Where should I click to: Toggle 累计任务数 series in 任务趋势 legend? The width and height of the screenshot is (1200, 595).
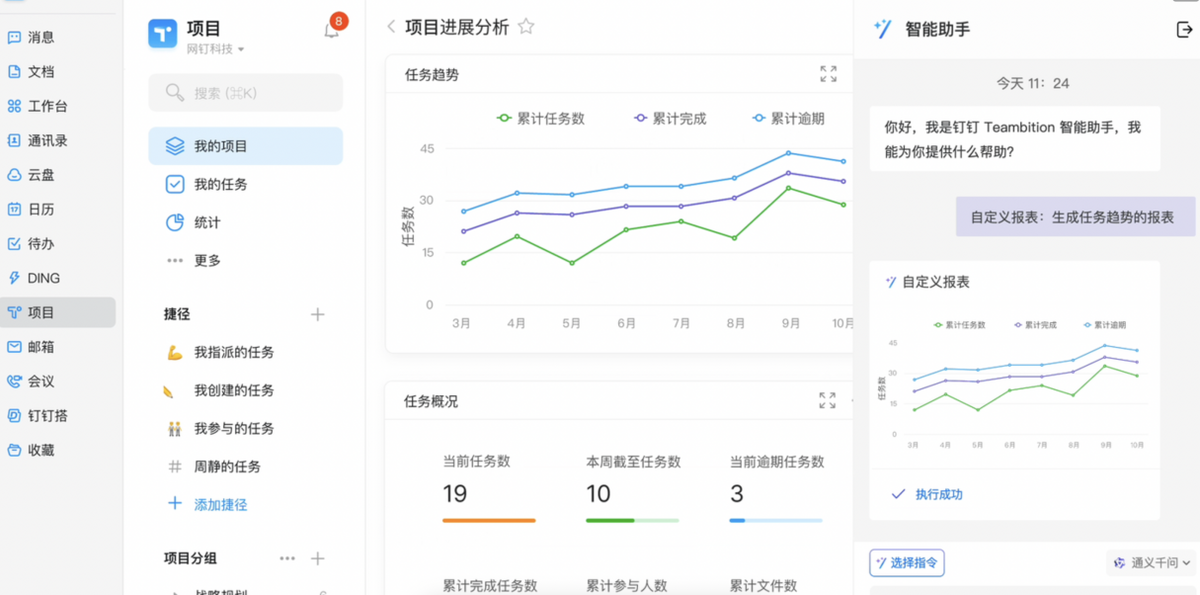[541, 118]
